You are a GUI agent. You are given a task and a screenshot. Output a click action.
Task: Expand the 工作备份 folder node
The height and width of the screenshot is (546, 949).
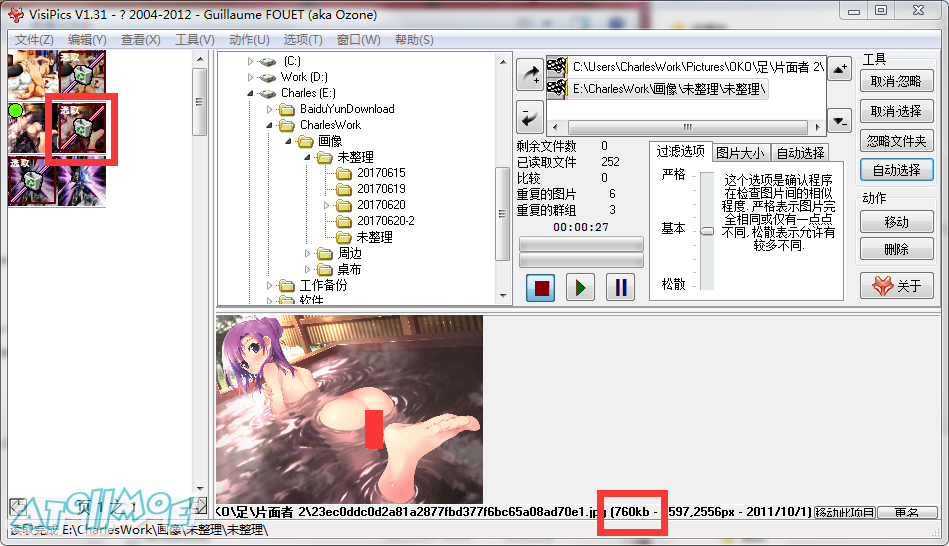coord(269,285)
